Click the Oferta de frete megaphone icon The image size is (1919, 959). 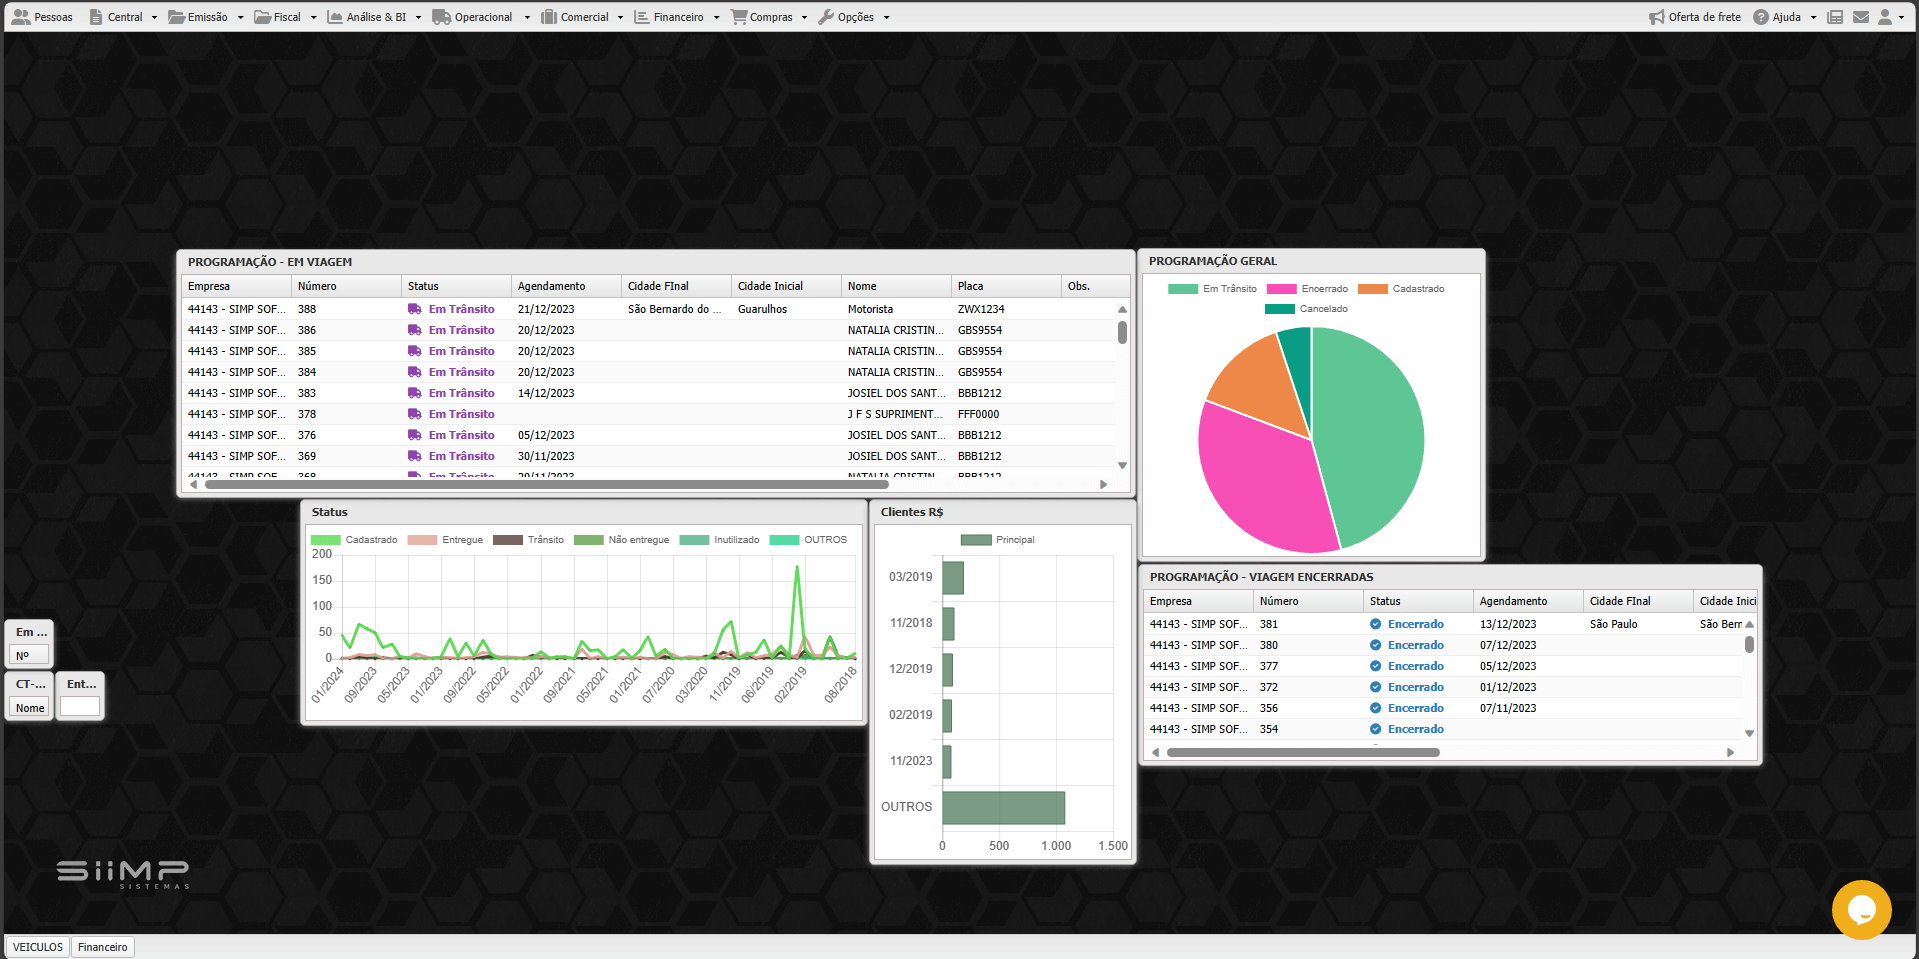tap(1657, 17)
